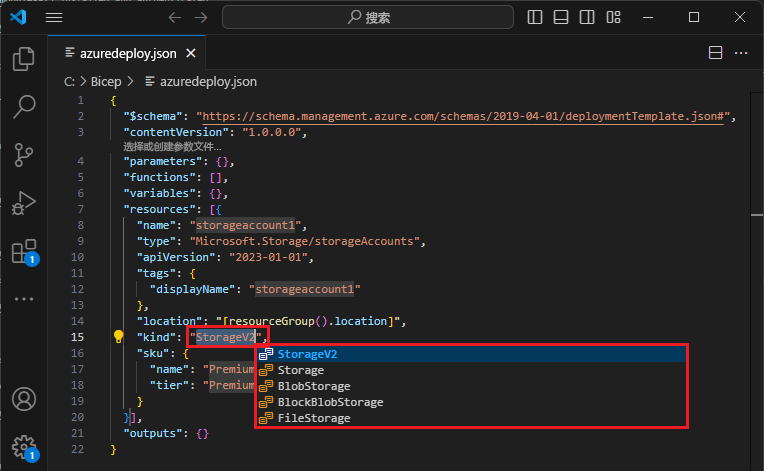Click the azuredeploy.json breadcrumb item
The image size is (764, 471).
[x=201, y=81]
